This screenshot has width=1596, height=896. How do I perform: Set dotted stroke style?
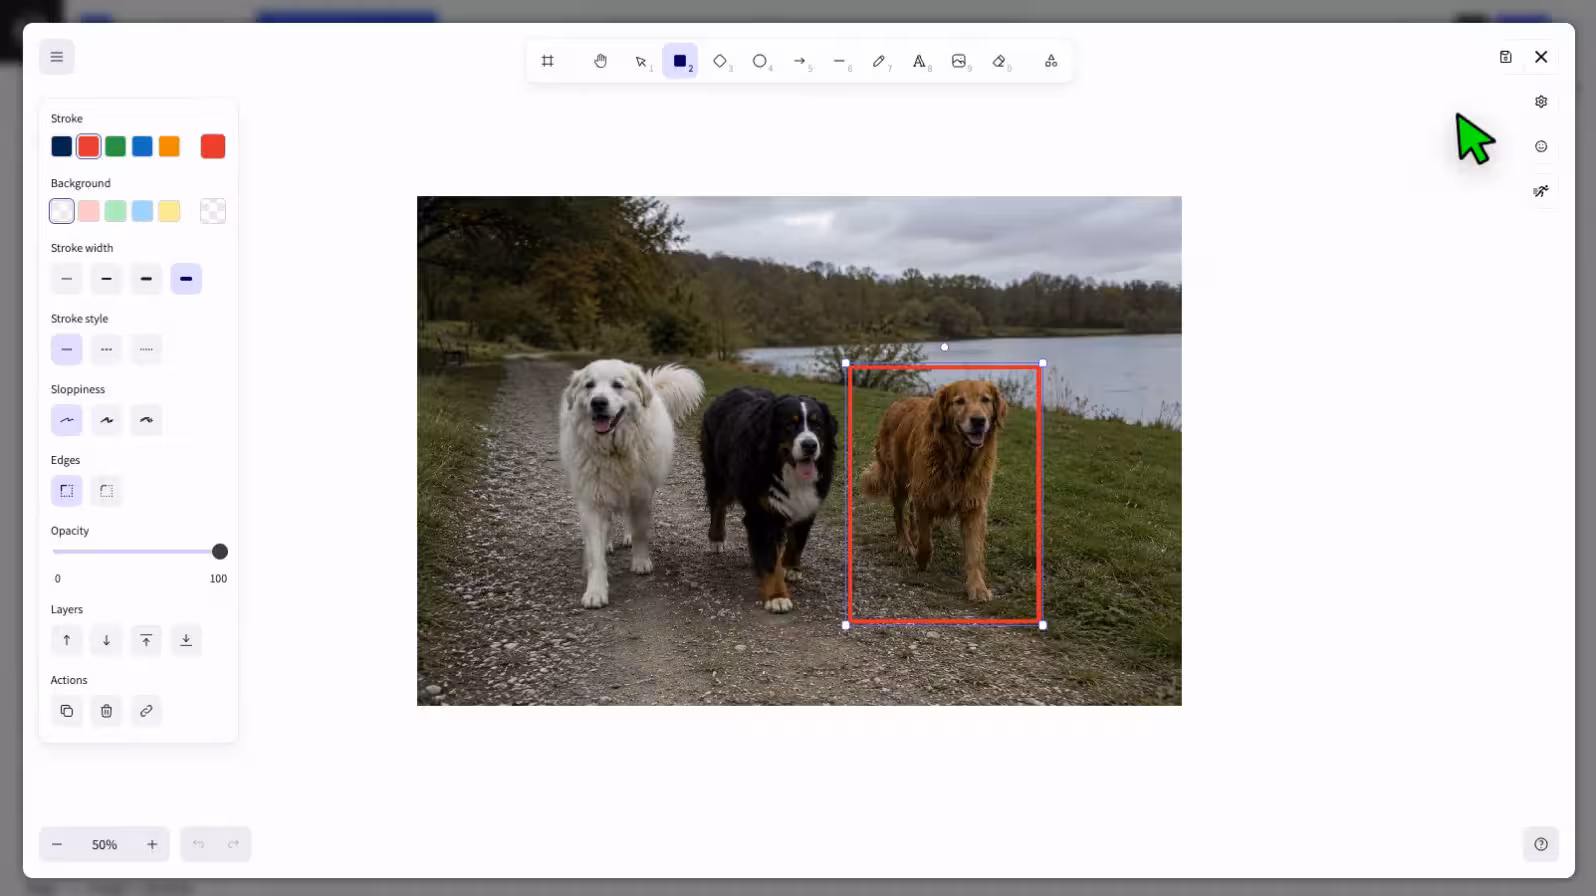[x=146, y=350]
